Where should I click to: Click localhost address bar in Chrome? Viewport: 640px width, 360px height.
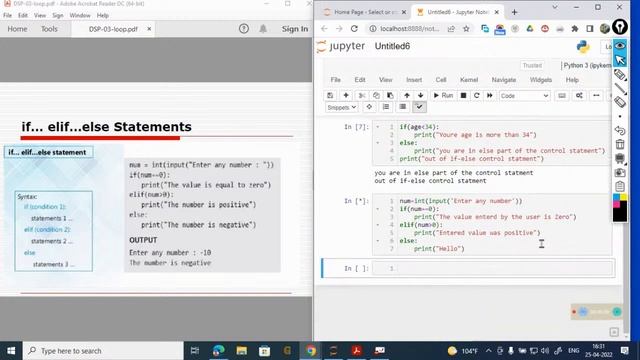409,29
